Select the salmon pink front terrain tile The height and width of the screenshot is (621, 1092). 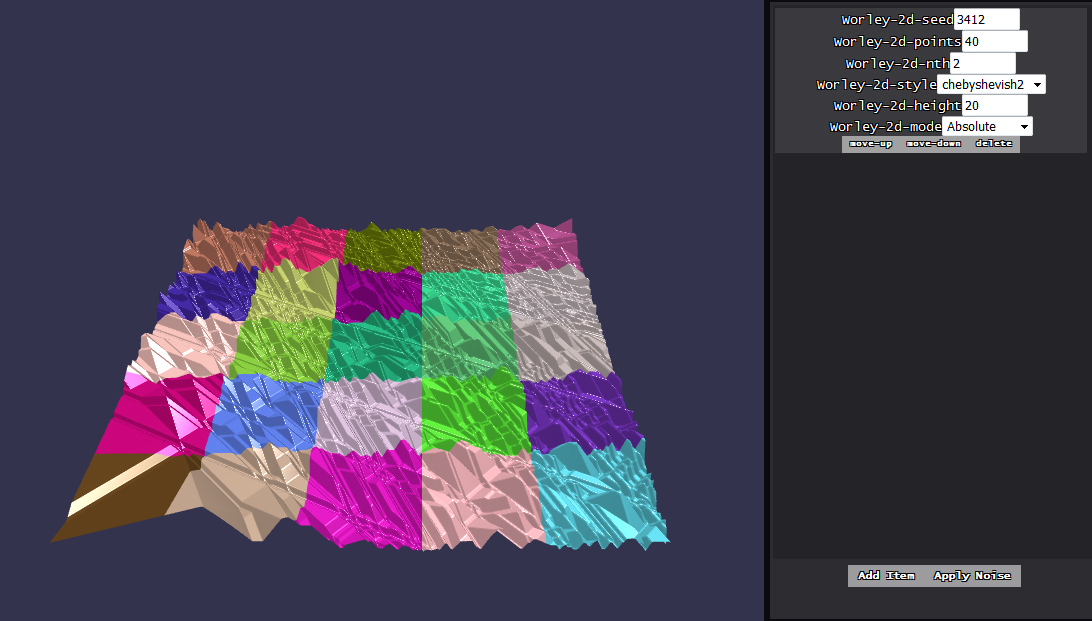[478, 495]
